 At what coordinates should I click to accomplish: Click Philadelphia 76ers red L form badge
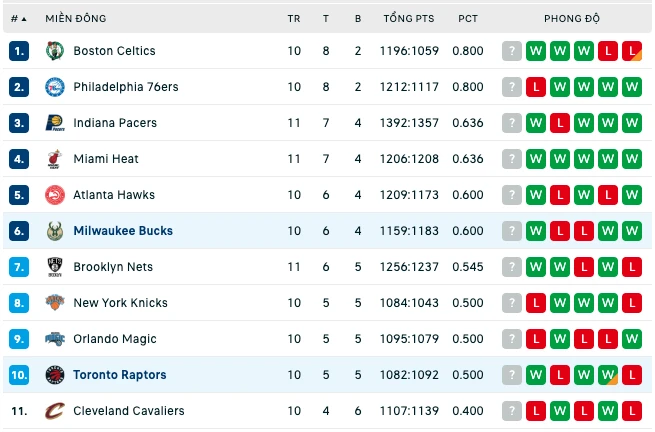tap(536, 87)
